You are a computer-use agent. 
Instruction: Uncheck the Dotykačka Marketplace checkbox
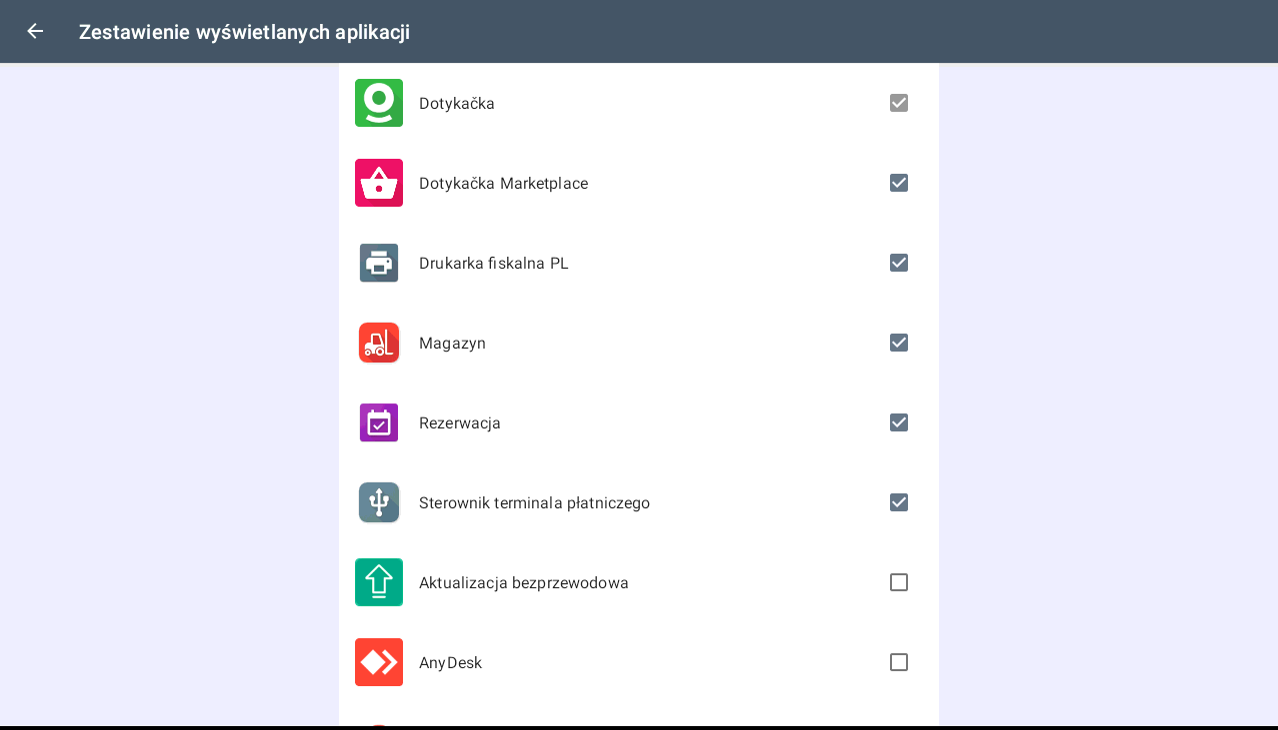coord(899,183)
